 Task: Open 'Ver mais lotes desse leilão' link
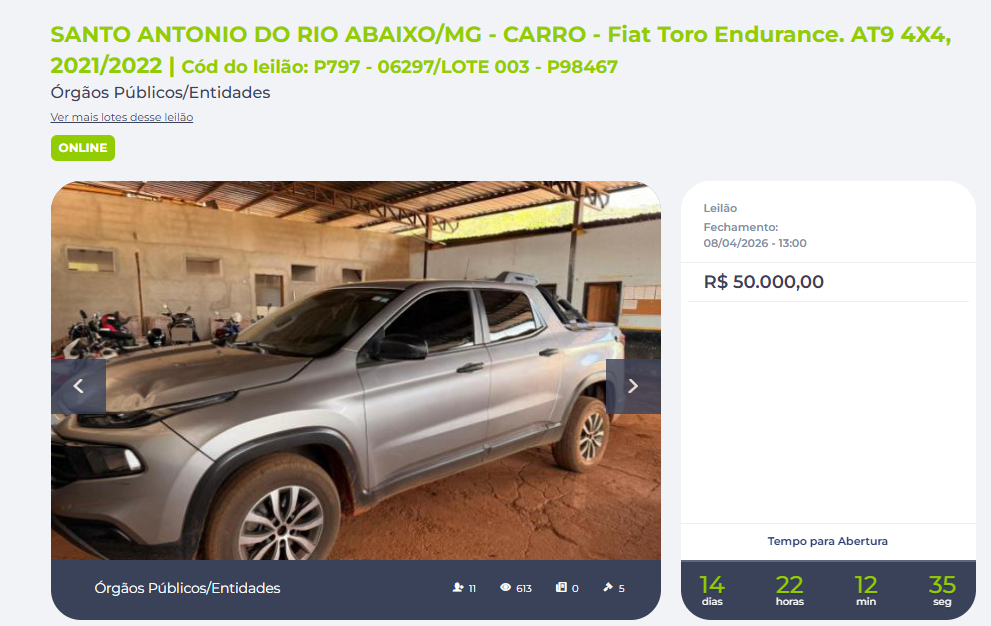[122, 117]
